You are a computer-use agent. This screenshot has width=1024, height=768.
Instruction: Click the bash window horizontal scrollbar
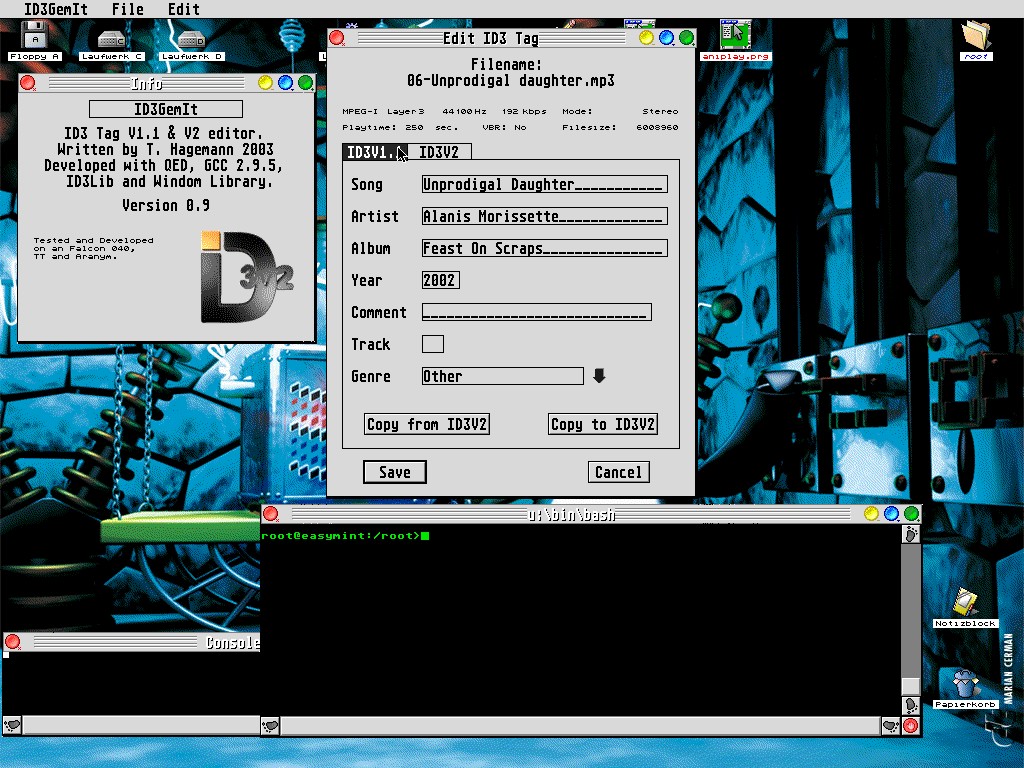pos(581,726)
